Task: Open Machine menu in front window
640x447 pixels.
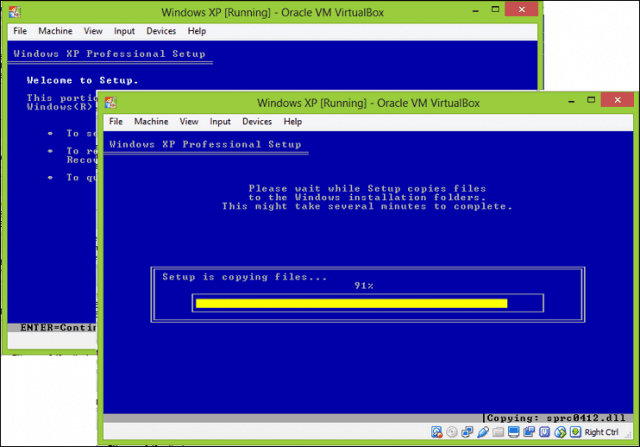Action: [151, 122]
